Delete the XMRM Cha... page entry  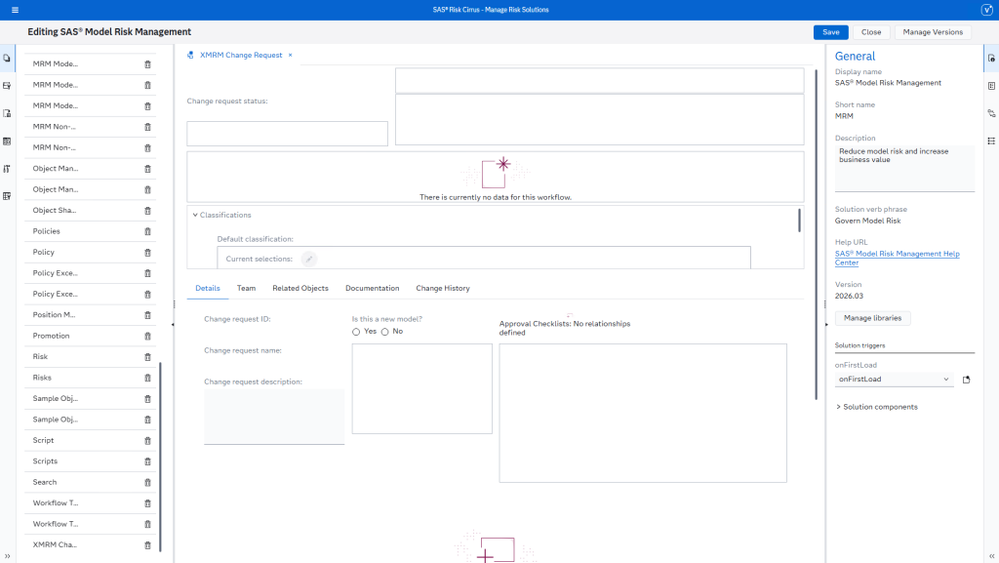[147, 545]
